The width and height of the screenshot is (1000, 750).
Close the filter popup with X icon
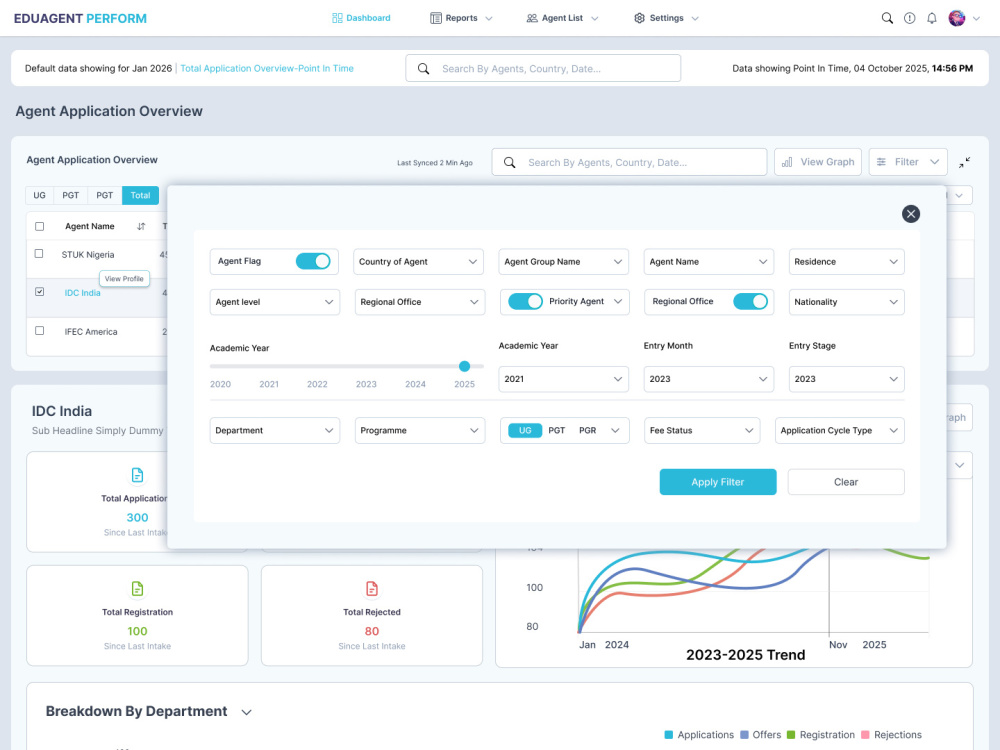[911, 214]
